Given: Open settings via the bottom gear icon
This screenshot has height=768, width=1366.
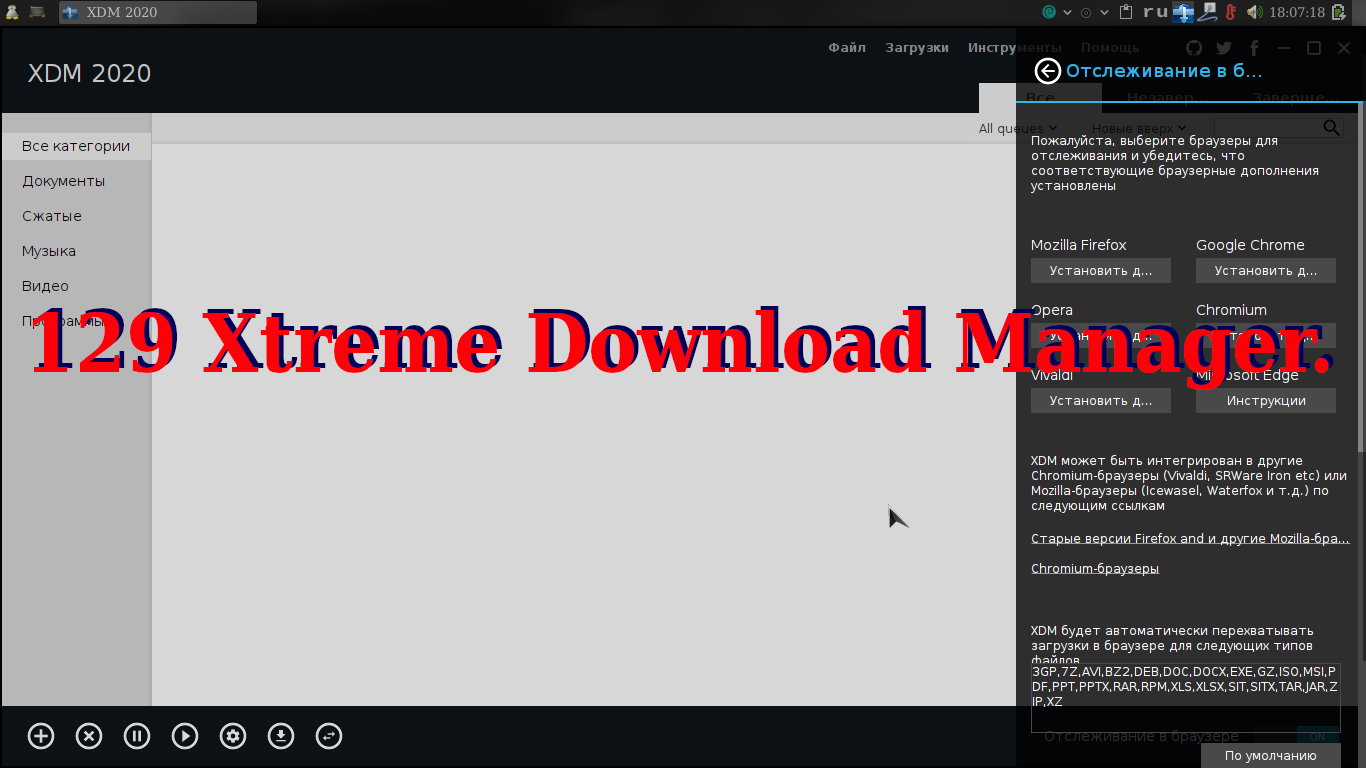Looking at the screenshot, I should (233, 737).
